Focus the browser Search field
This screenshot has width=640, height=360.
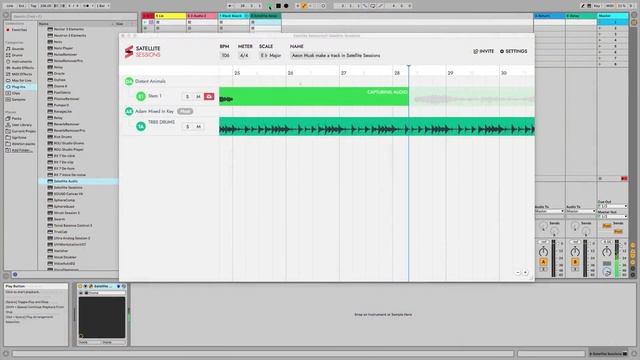pyautogui.click(x=73, y=16)
